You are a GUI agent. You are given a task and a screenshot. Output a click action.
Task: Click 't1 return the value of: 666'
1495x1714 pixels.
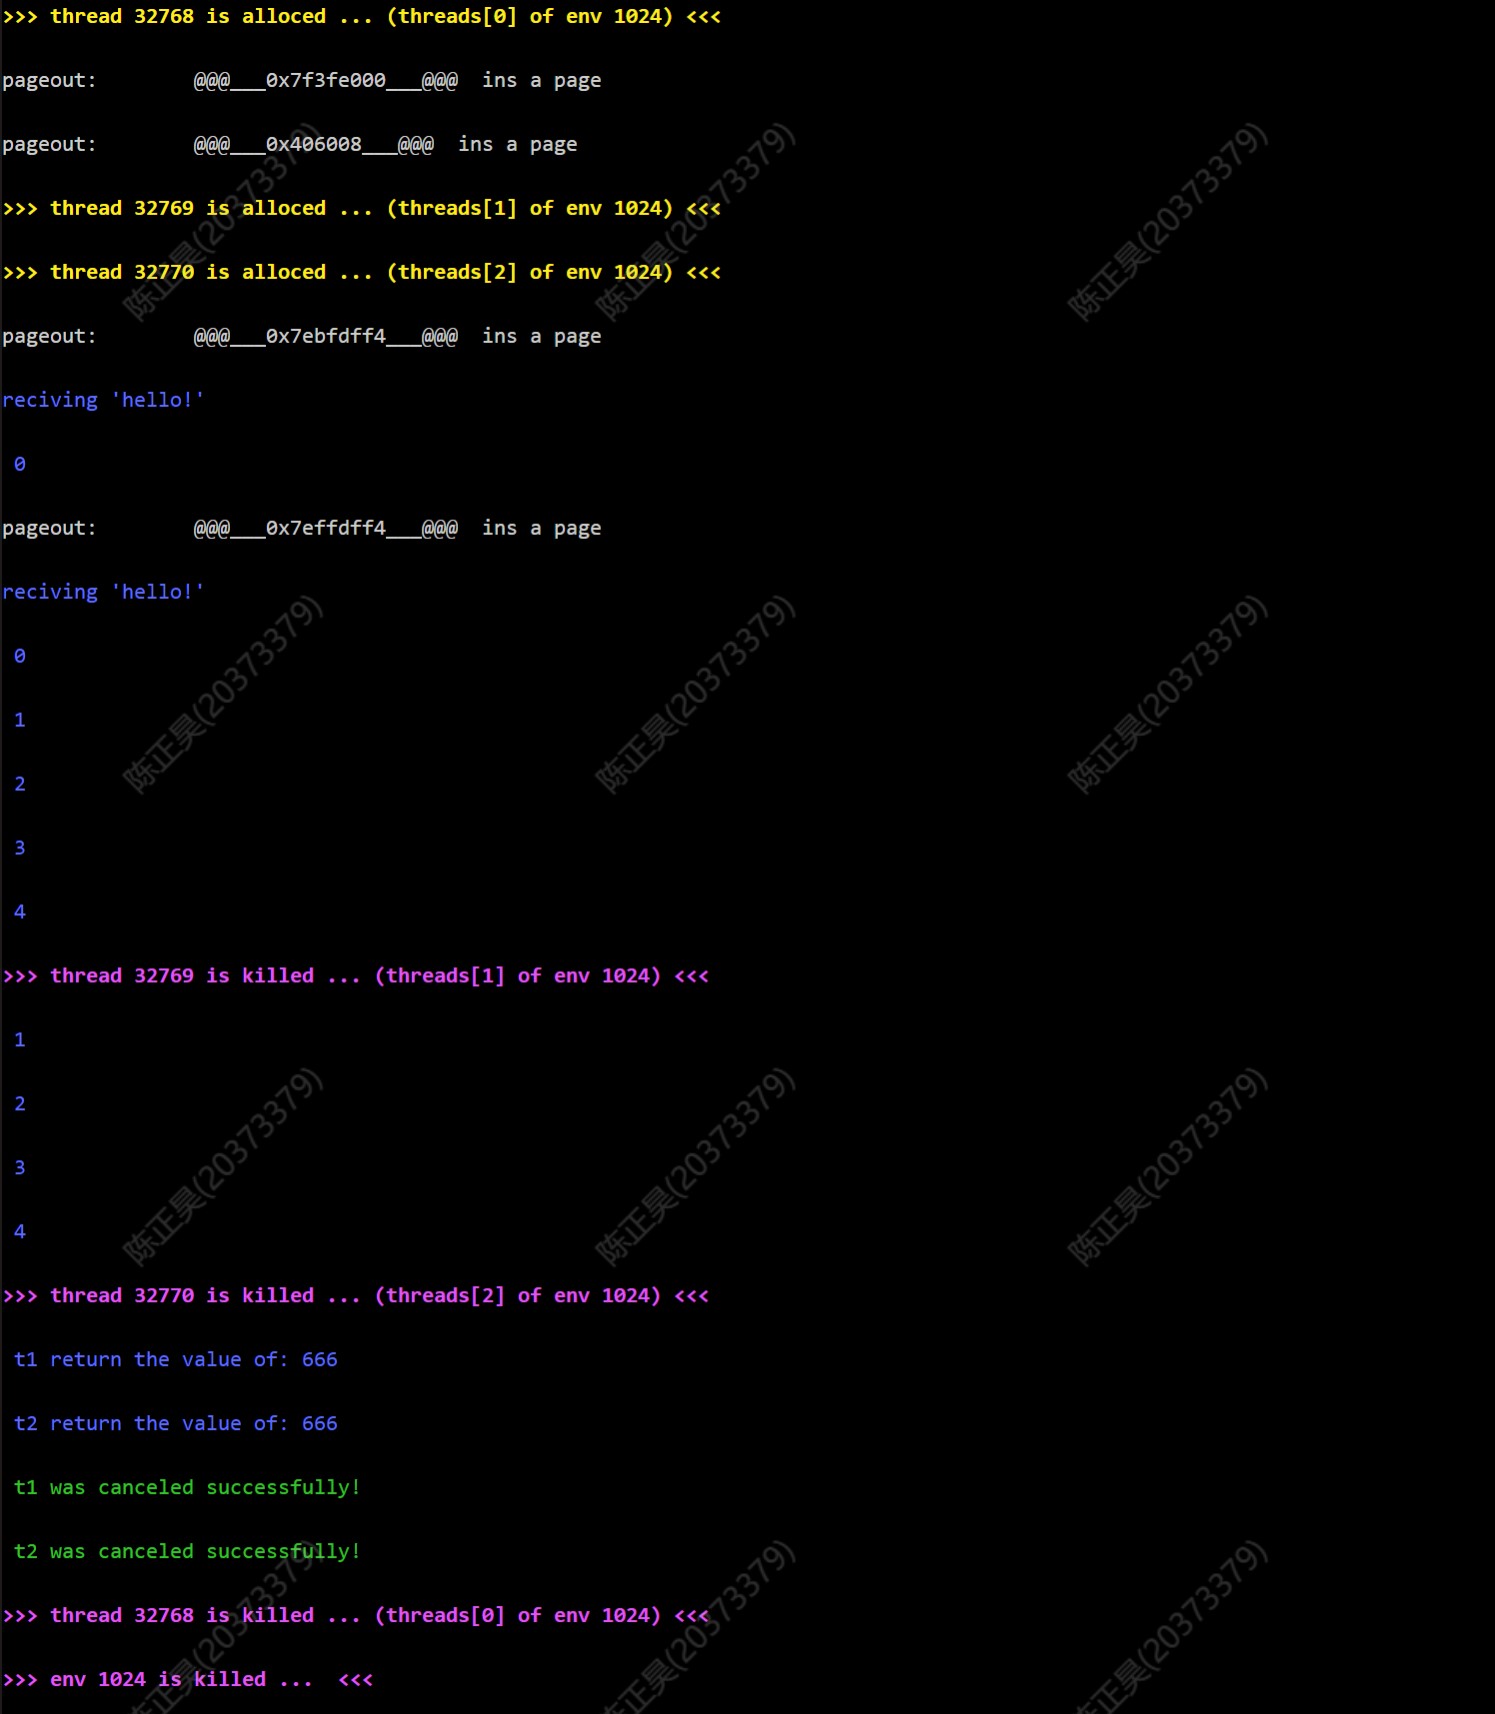(176, 1360)
